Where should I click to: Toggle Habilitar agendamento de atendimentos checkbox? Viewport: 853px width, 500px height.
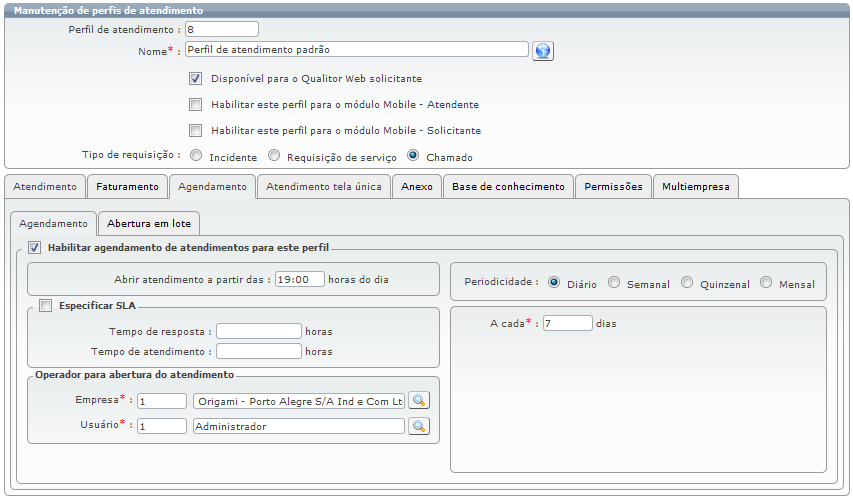tap(34, 247)
